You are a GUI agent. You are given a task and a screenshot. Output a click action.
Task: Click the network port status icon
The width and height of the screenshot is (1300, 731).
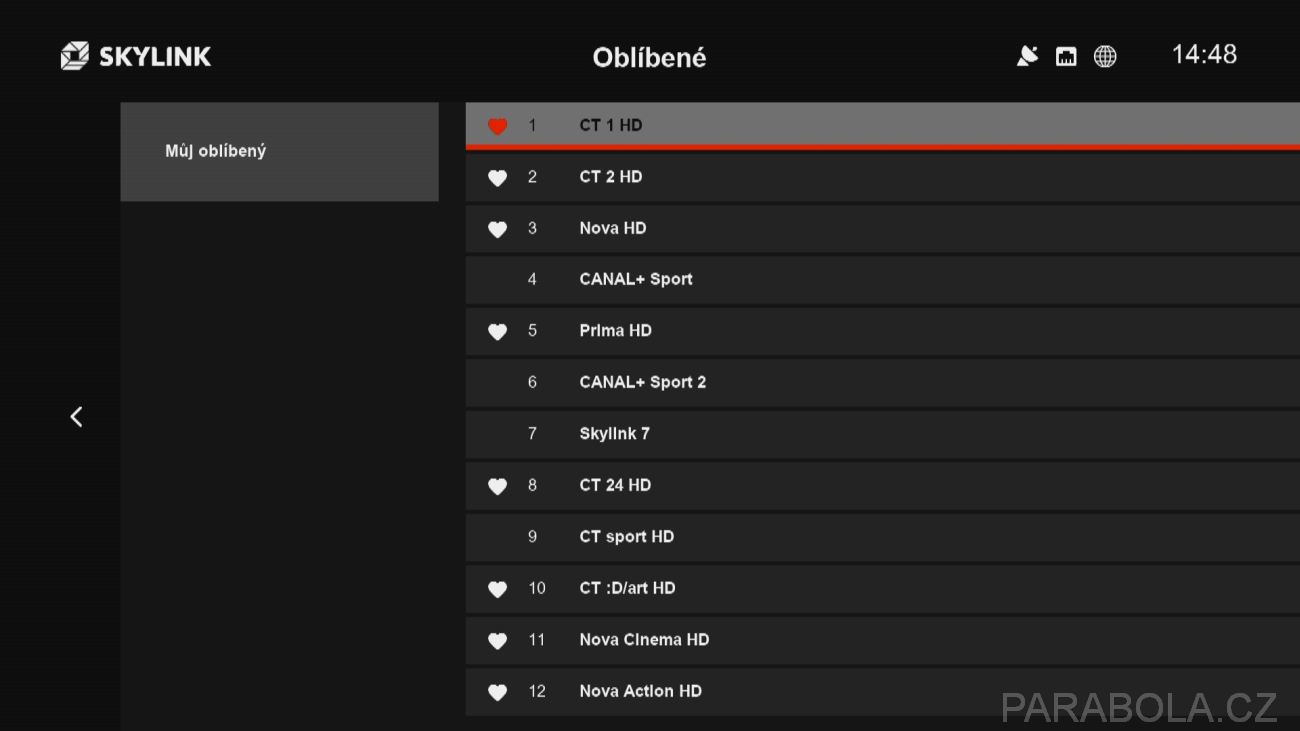tap(1066, 57)
